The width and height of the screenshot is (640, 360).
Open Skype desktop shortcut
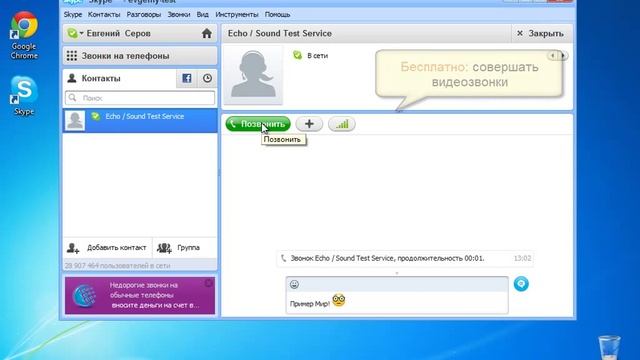coord(24,95)
